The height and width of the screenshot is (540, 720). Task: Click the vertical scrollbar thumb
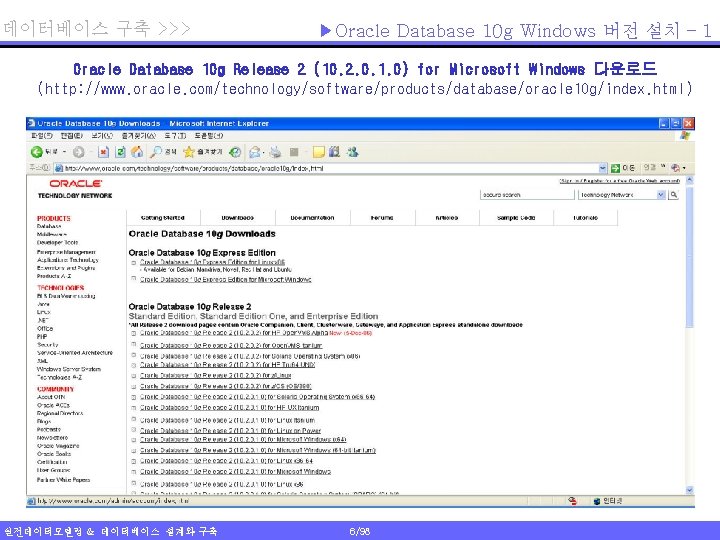(689, 257)
